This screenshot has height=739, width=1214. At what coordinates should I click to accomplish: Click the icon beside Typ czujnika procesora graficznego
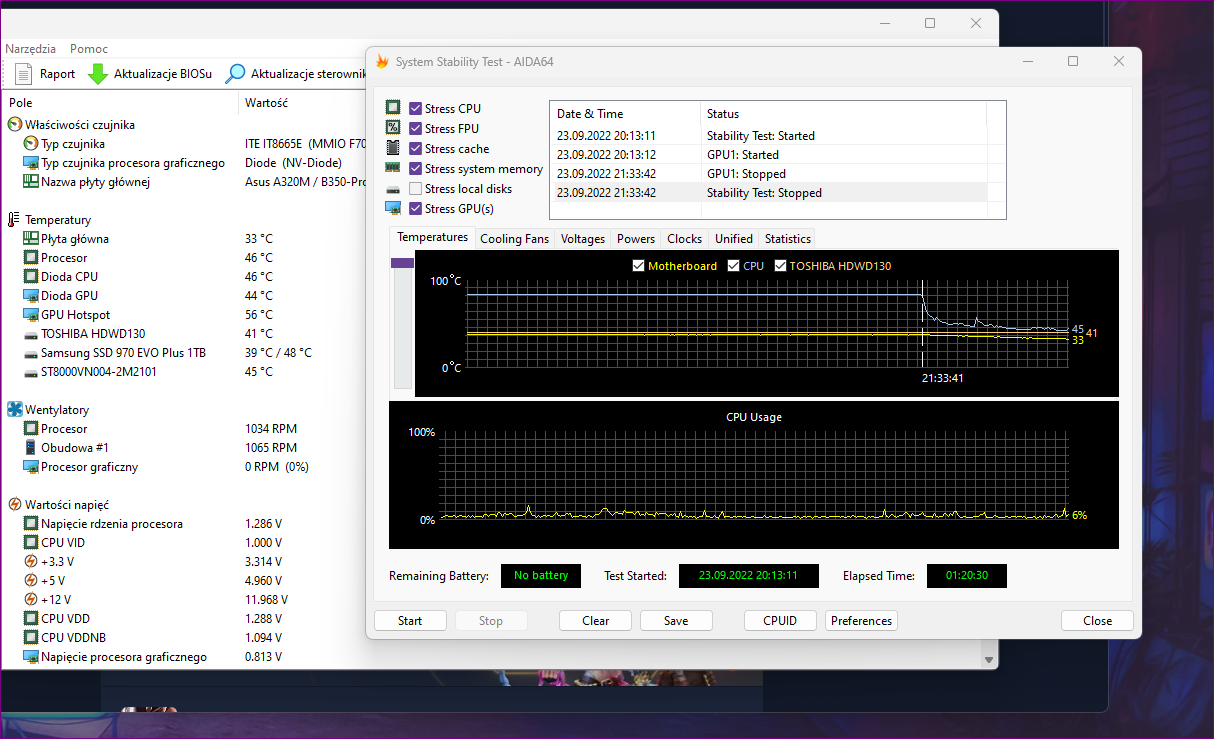pyautogui.click(x=31, y=163)
